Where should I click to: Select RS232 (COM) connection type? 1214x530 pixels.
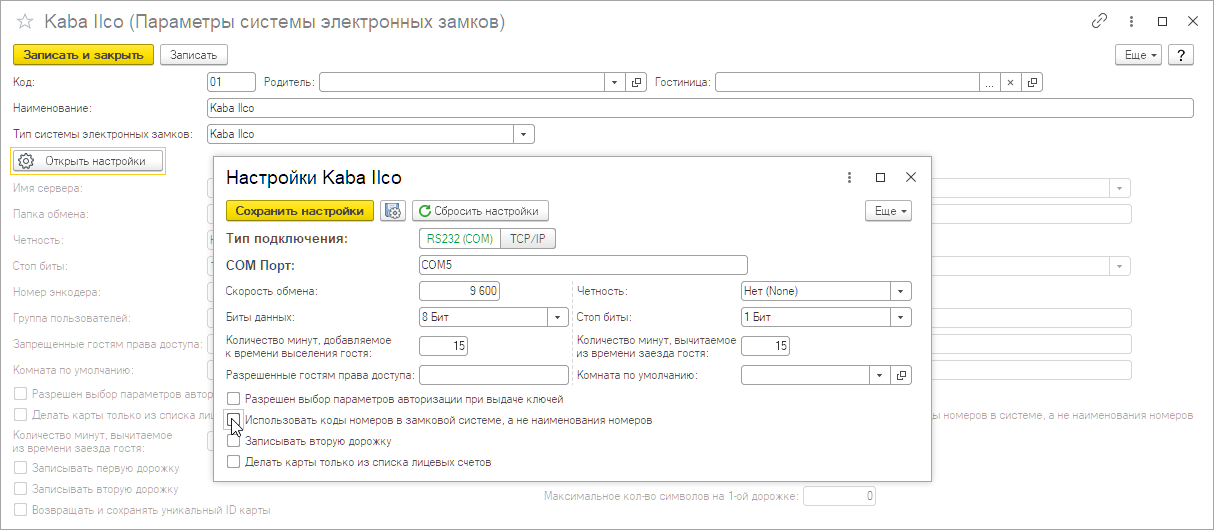[459, 238]
